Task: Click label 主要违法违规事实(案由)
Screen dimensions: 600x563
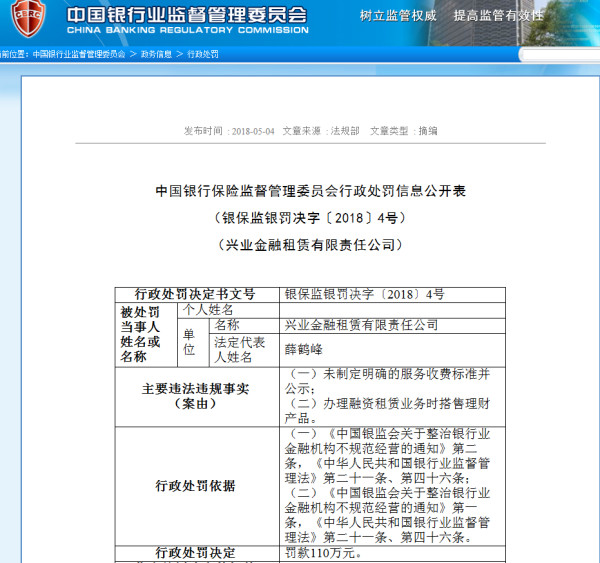Action: (x=195, y=396)
